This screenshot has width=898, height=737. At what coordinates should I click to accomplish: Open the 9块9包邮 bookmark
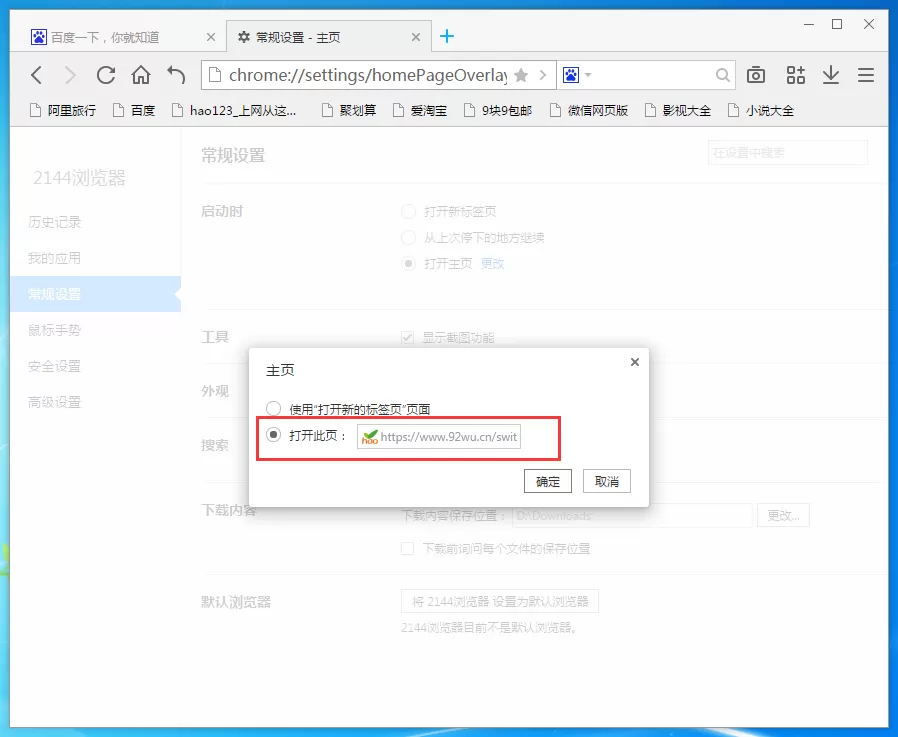coord(498,111)
